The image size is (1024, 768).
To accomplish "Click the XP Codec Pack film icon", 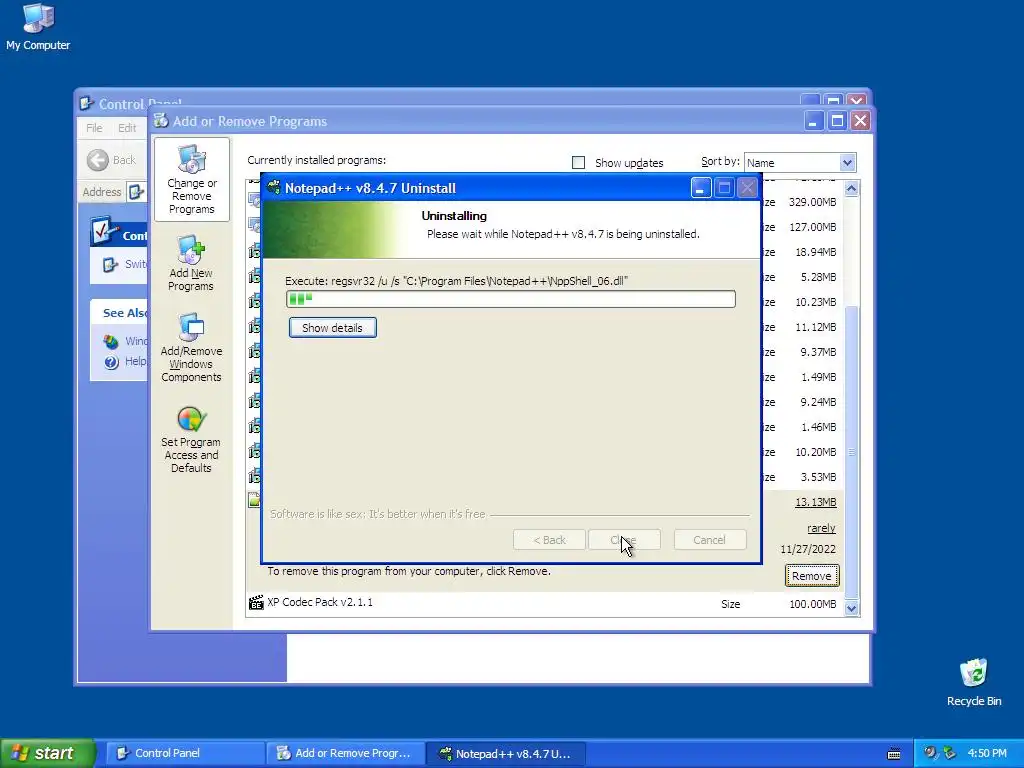I will point(256,602).
